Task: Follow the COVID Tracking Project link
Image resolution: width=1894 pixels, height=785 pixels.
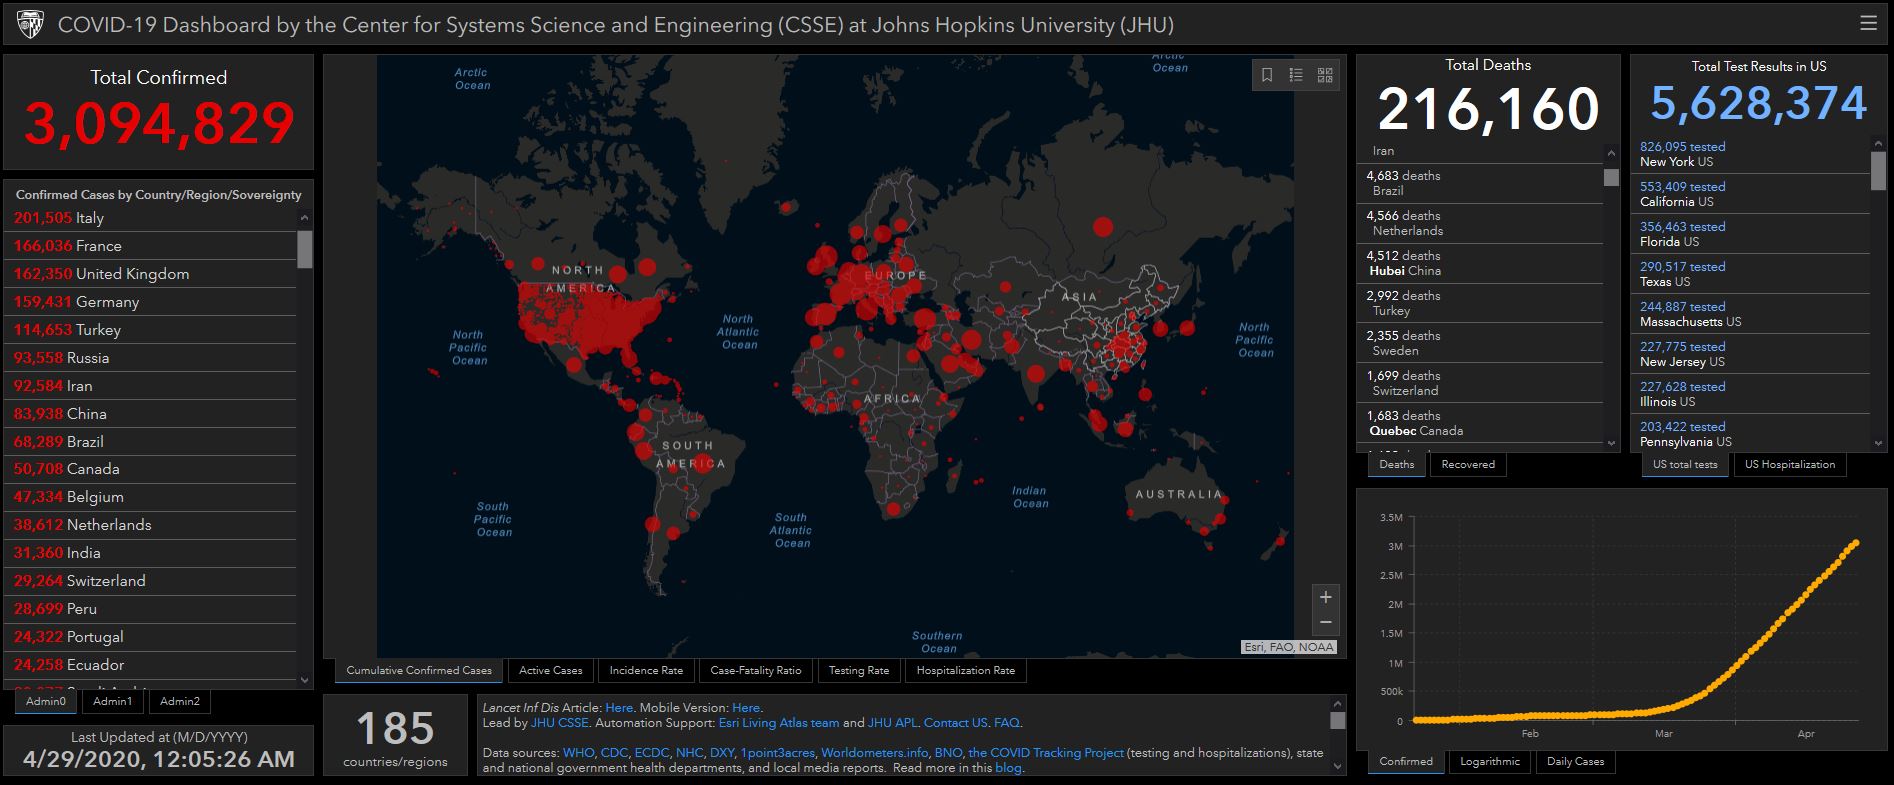Action: pyautogui.click(x=1046, y=753)
